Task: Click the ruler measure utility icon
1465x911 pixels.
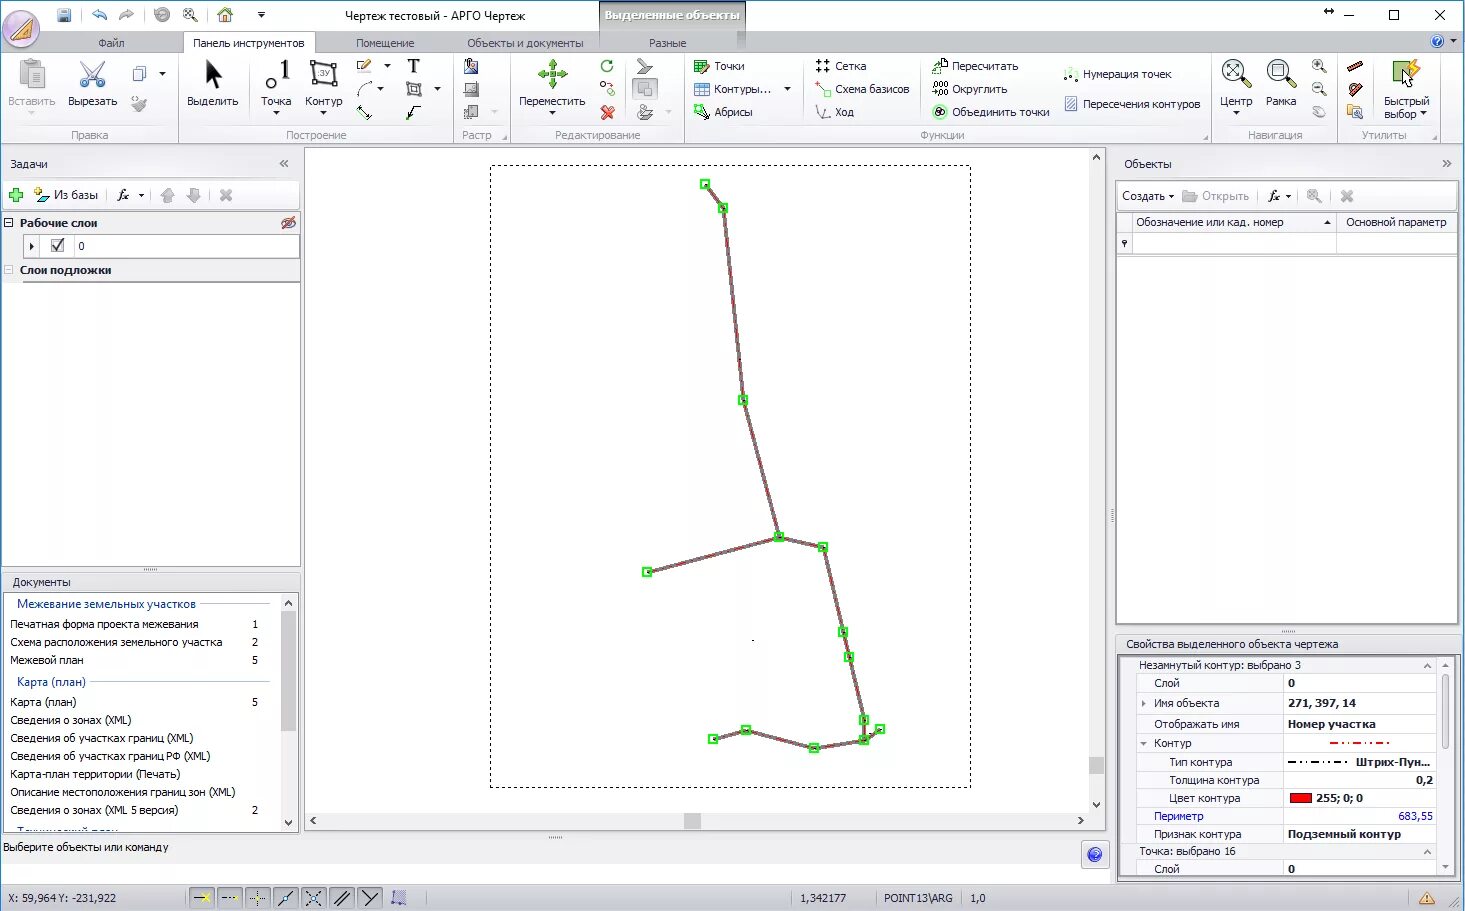Action: pyautogui.click(x=1355, y=66)
